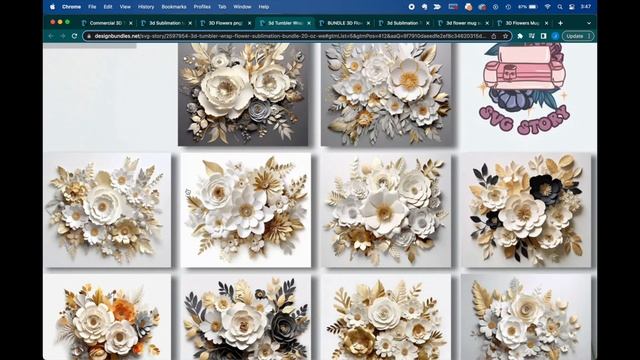Open the Edit menu
Screen dimensions: 640x360
(x=108, y=7)
